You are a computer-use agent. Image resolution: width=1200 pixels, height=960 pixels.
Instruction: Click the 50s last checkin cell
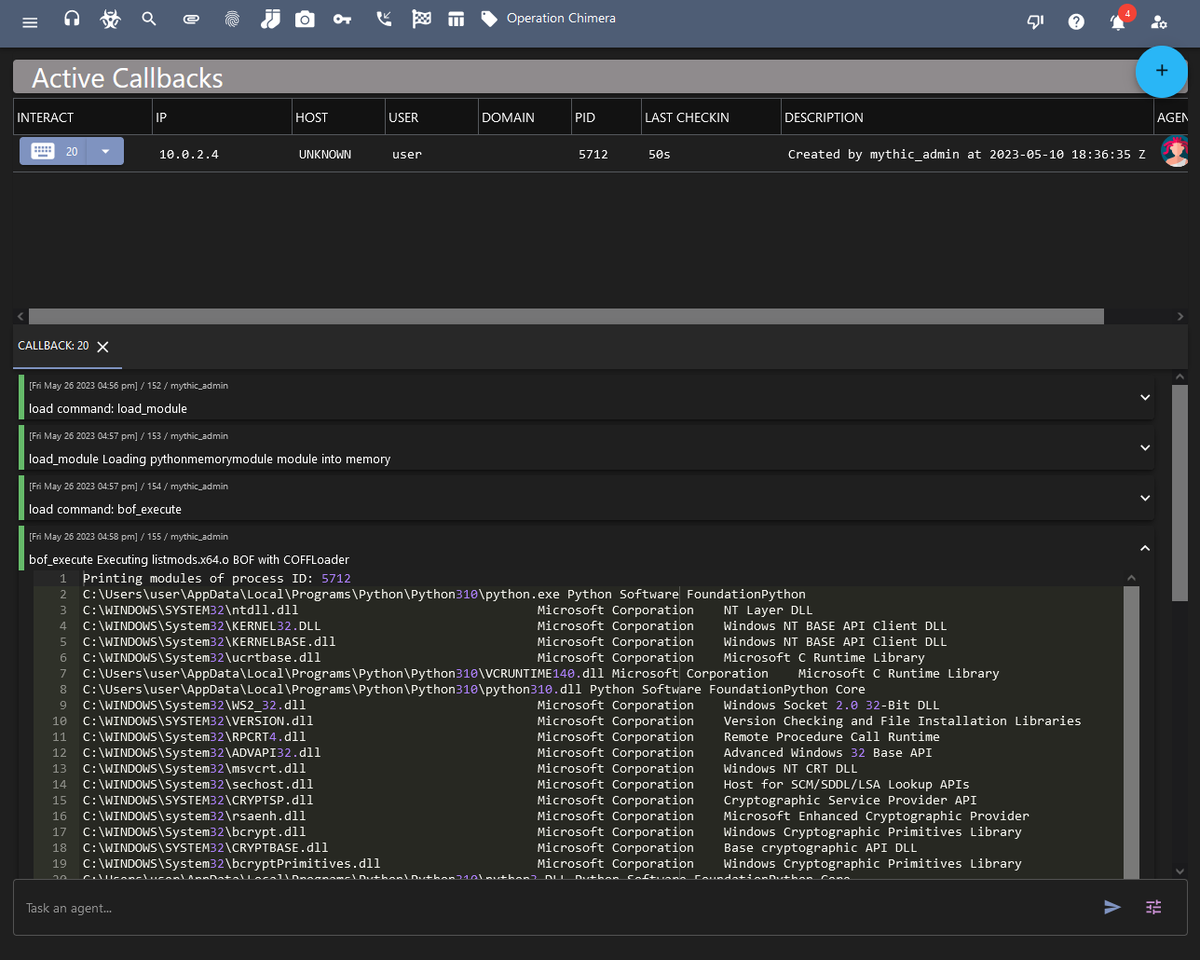[659, 154]
